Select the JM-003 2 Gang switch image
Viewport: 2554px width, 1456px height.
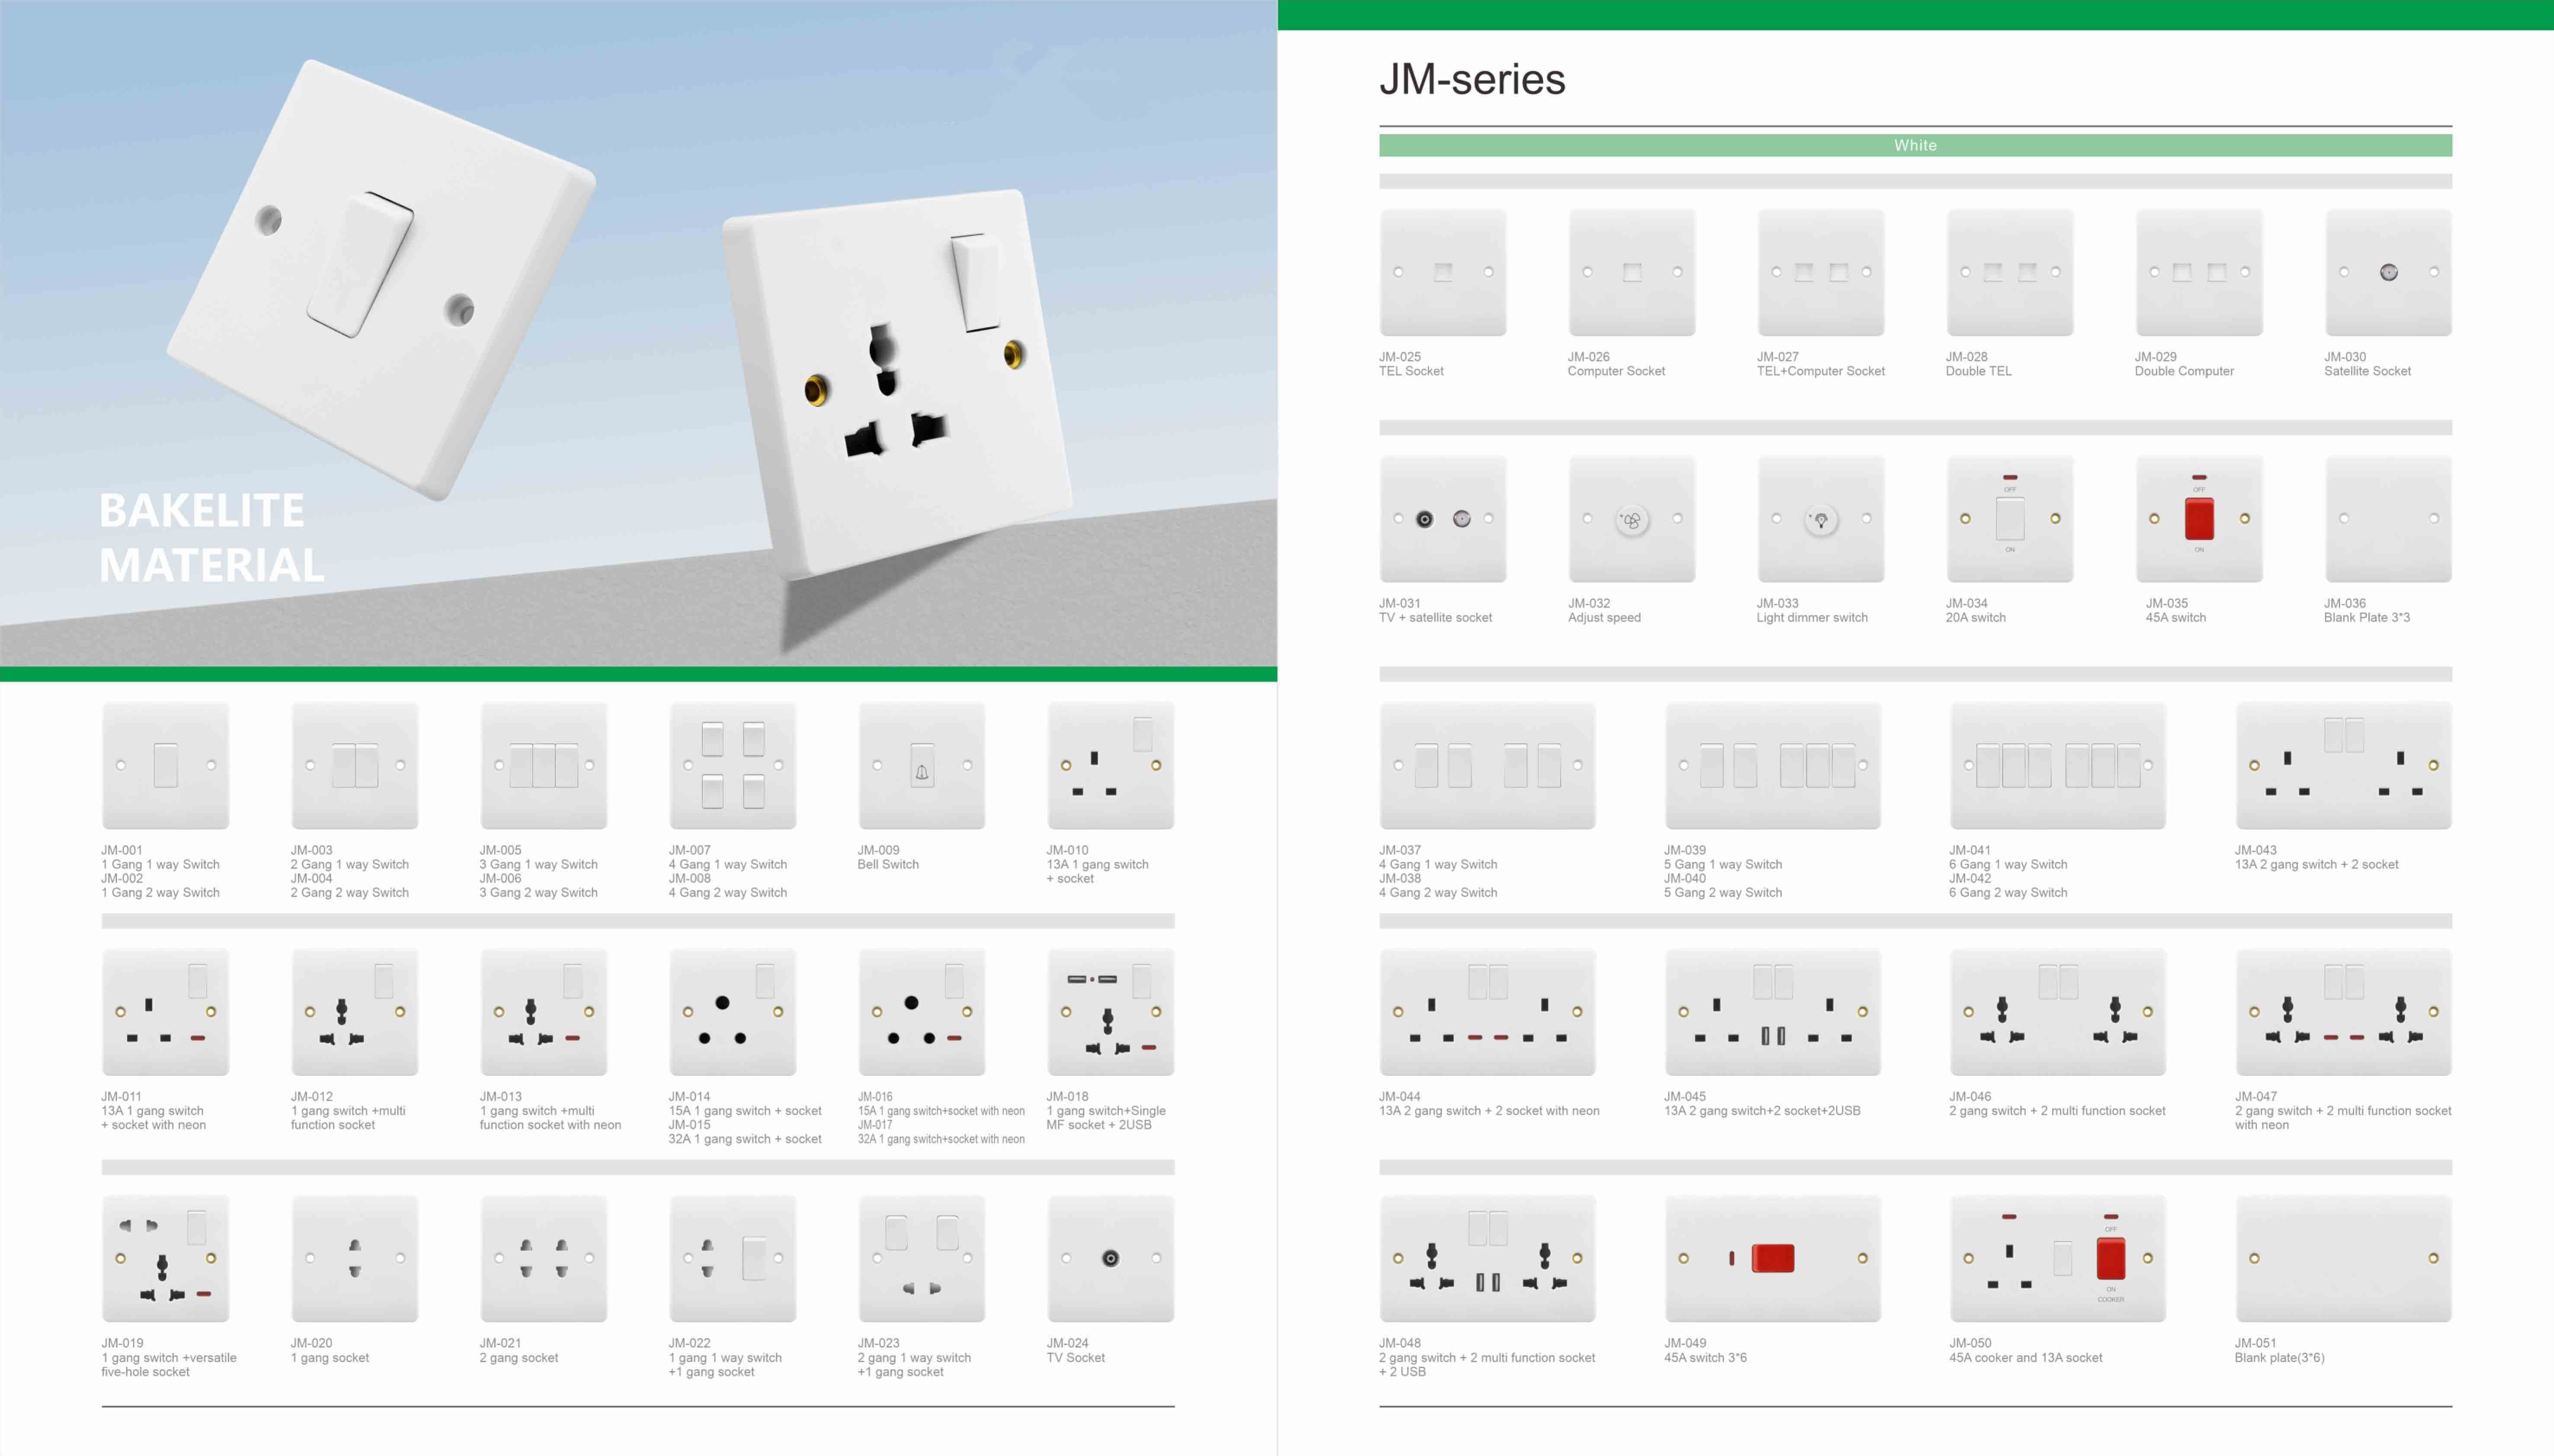point(354,765)
